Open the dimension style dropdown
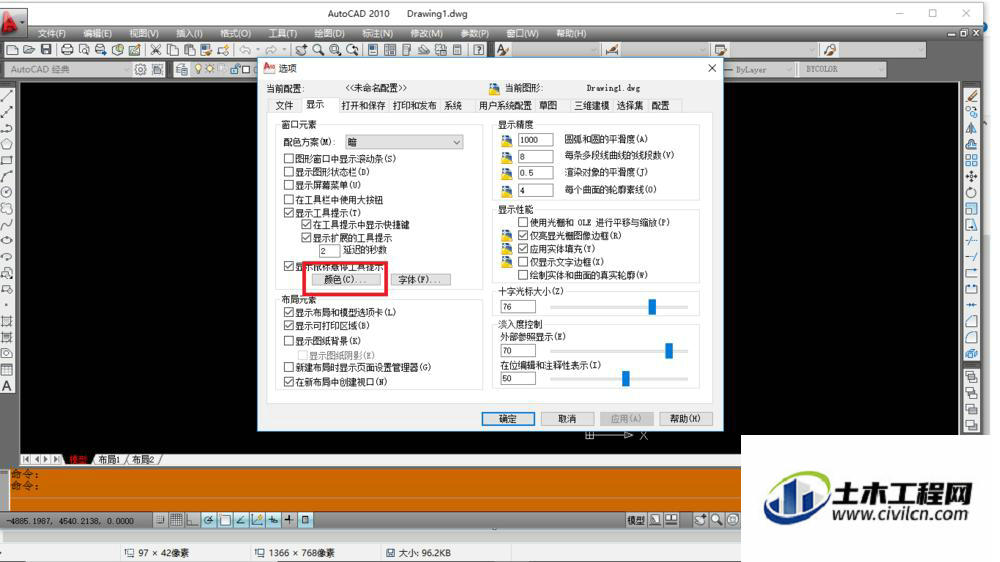Viewport: 1000px width, 562px height. pyautogui.click(x=665, y=50)
